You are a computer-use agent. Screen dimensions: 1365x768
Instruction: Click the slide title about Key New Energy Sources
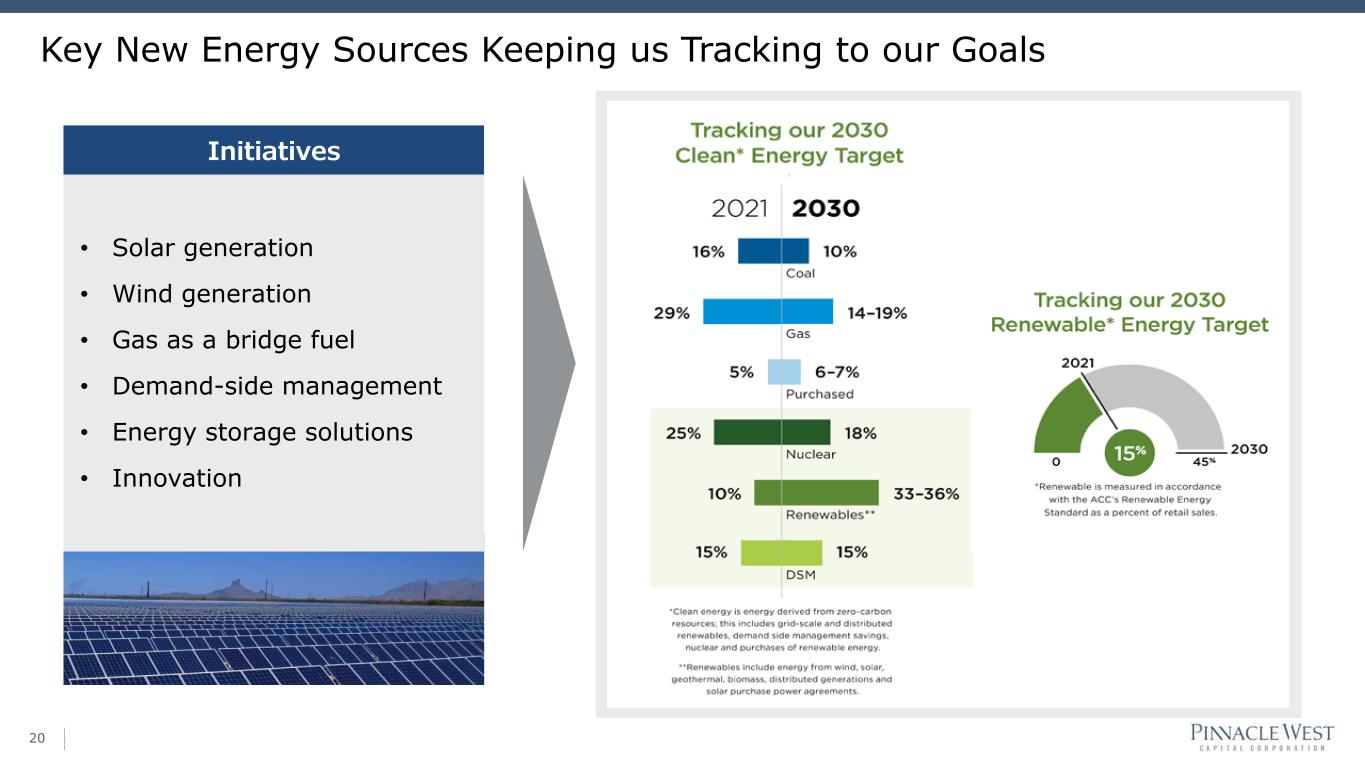[x=542, y=49]
